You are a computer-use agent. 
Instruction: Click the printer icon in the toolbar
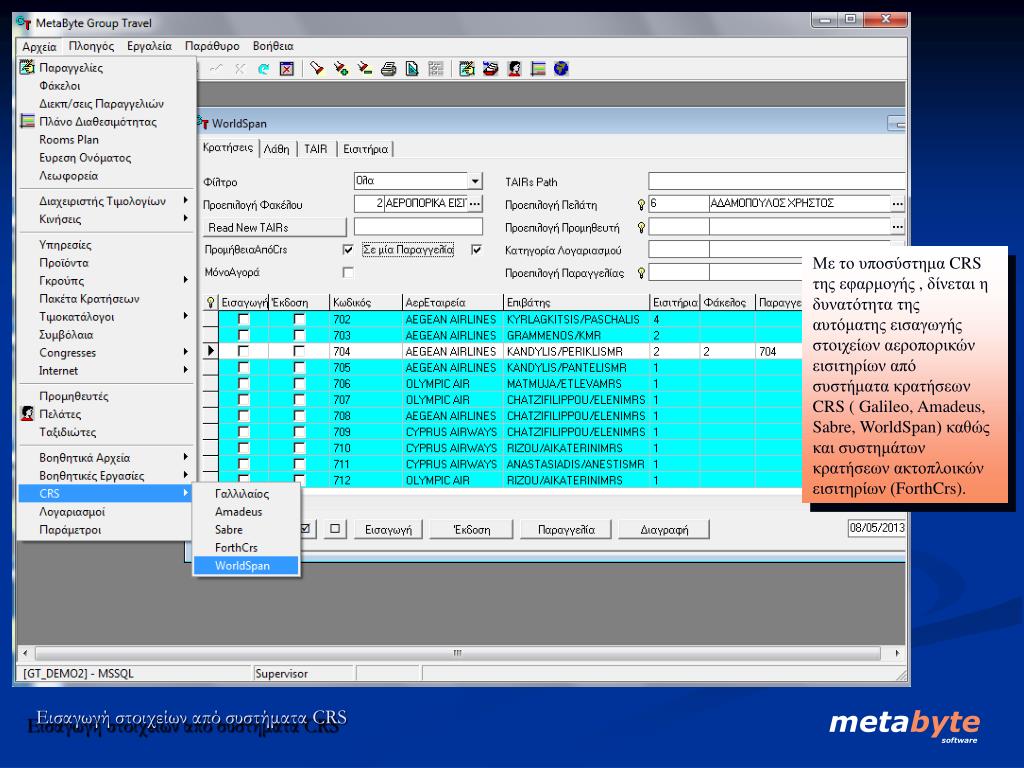pyautogui.click(x=389, y=69)
